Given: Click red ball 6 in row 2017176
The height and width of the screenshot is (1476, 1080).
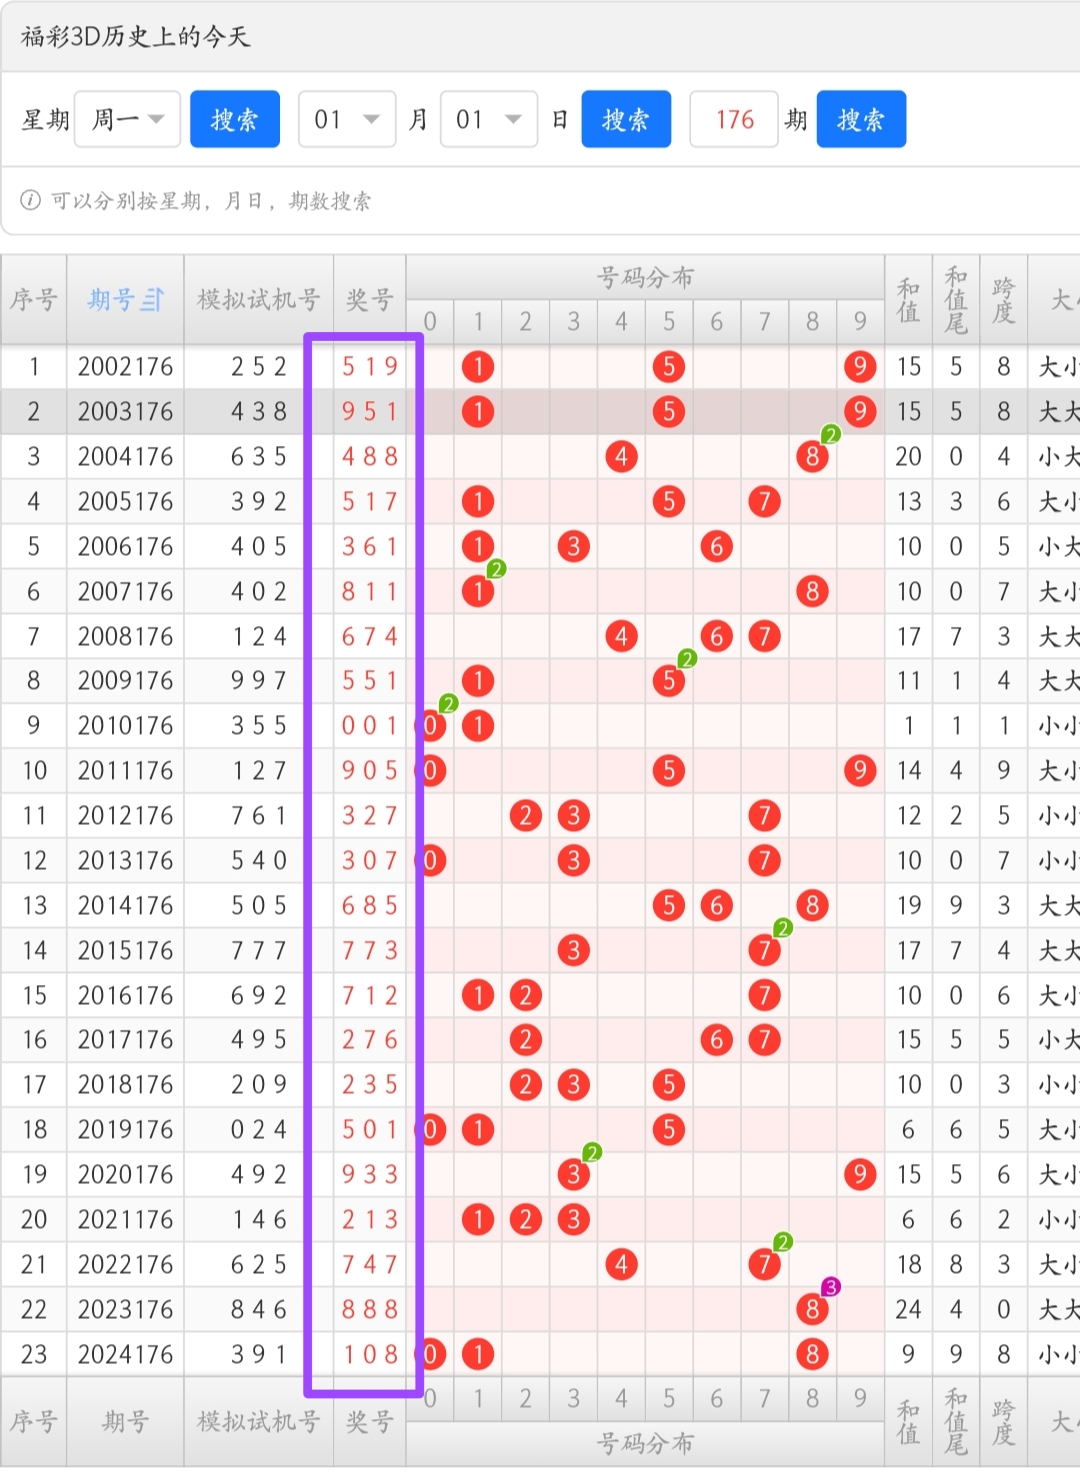Looking at the screenshot, I should [716, 1040].
